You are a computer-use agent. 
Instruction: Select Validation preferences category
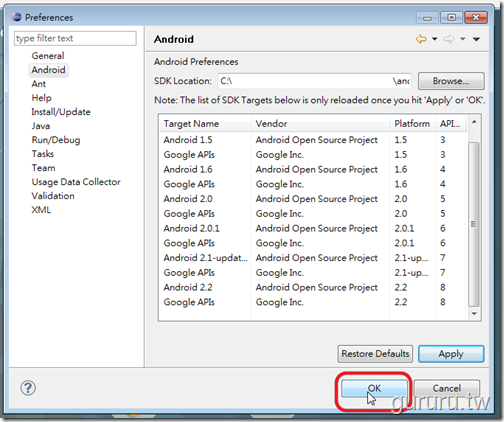[x=53, y=196]
